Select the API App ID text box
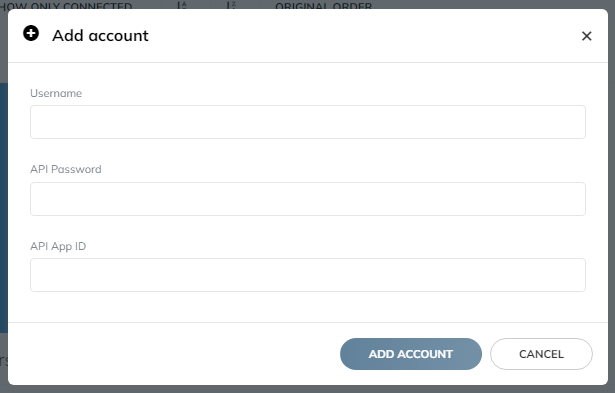 (x=308, y=275)
